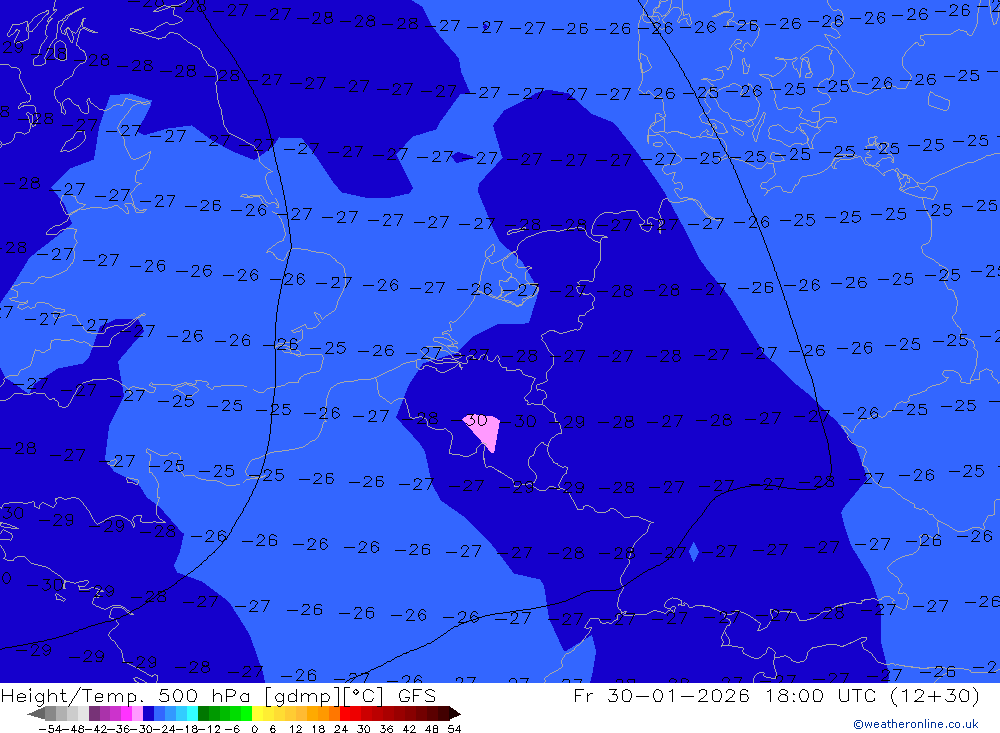This screenshot has height=733, width=1000.
Task: Click the "54" legend label at scale end
Action: tap(454, 729)
